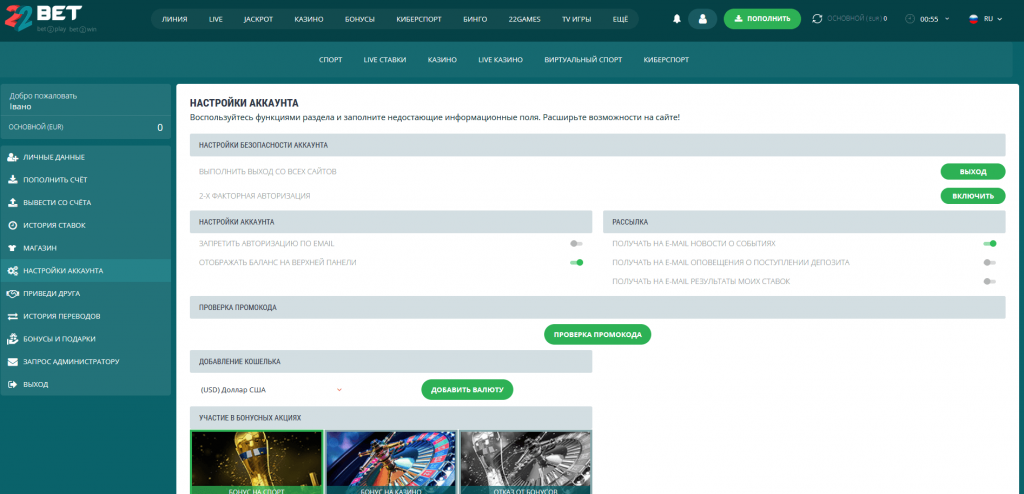
Task: Click the Личные данные sidebar icon
Action: (x=12, y=157)
